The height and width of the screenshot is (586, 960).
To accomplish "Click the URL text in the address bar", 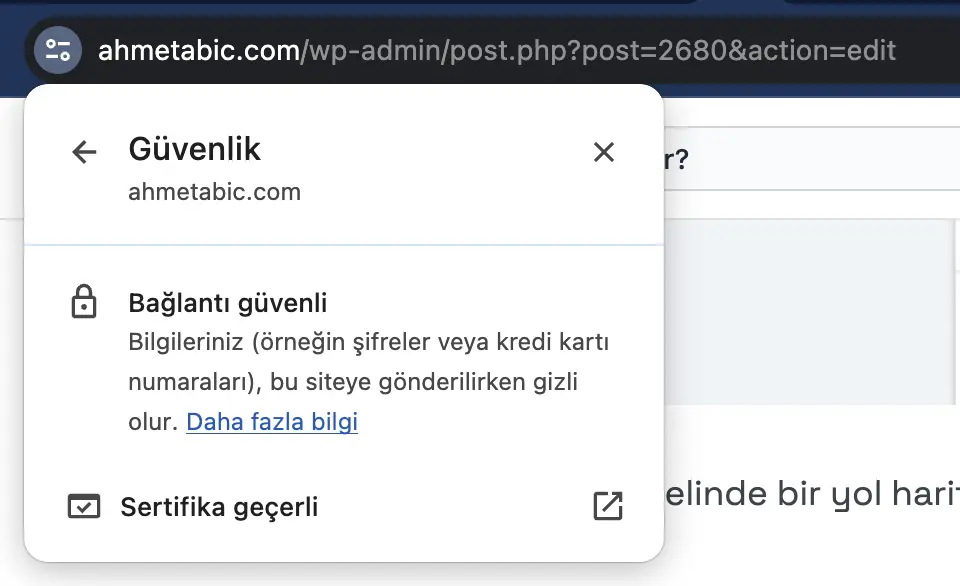I will point(497,50).
